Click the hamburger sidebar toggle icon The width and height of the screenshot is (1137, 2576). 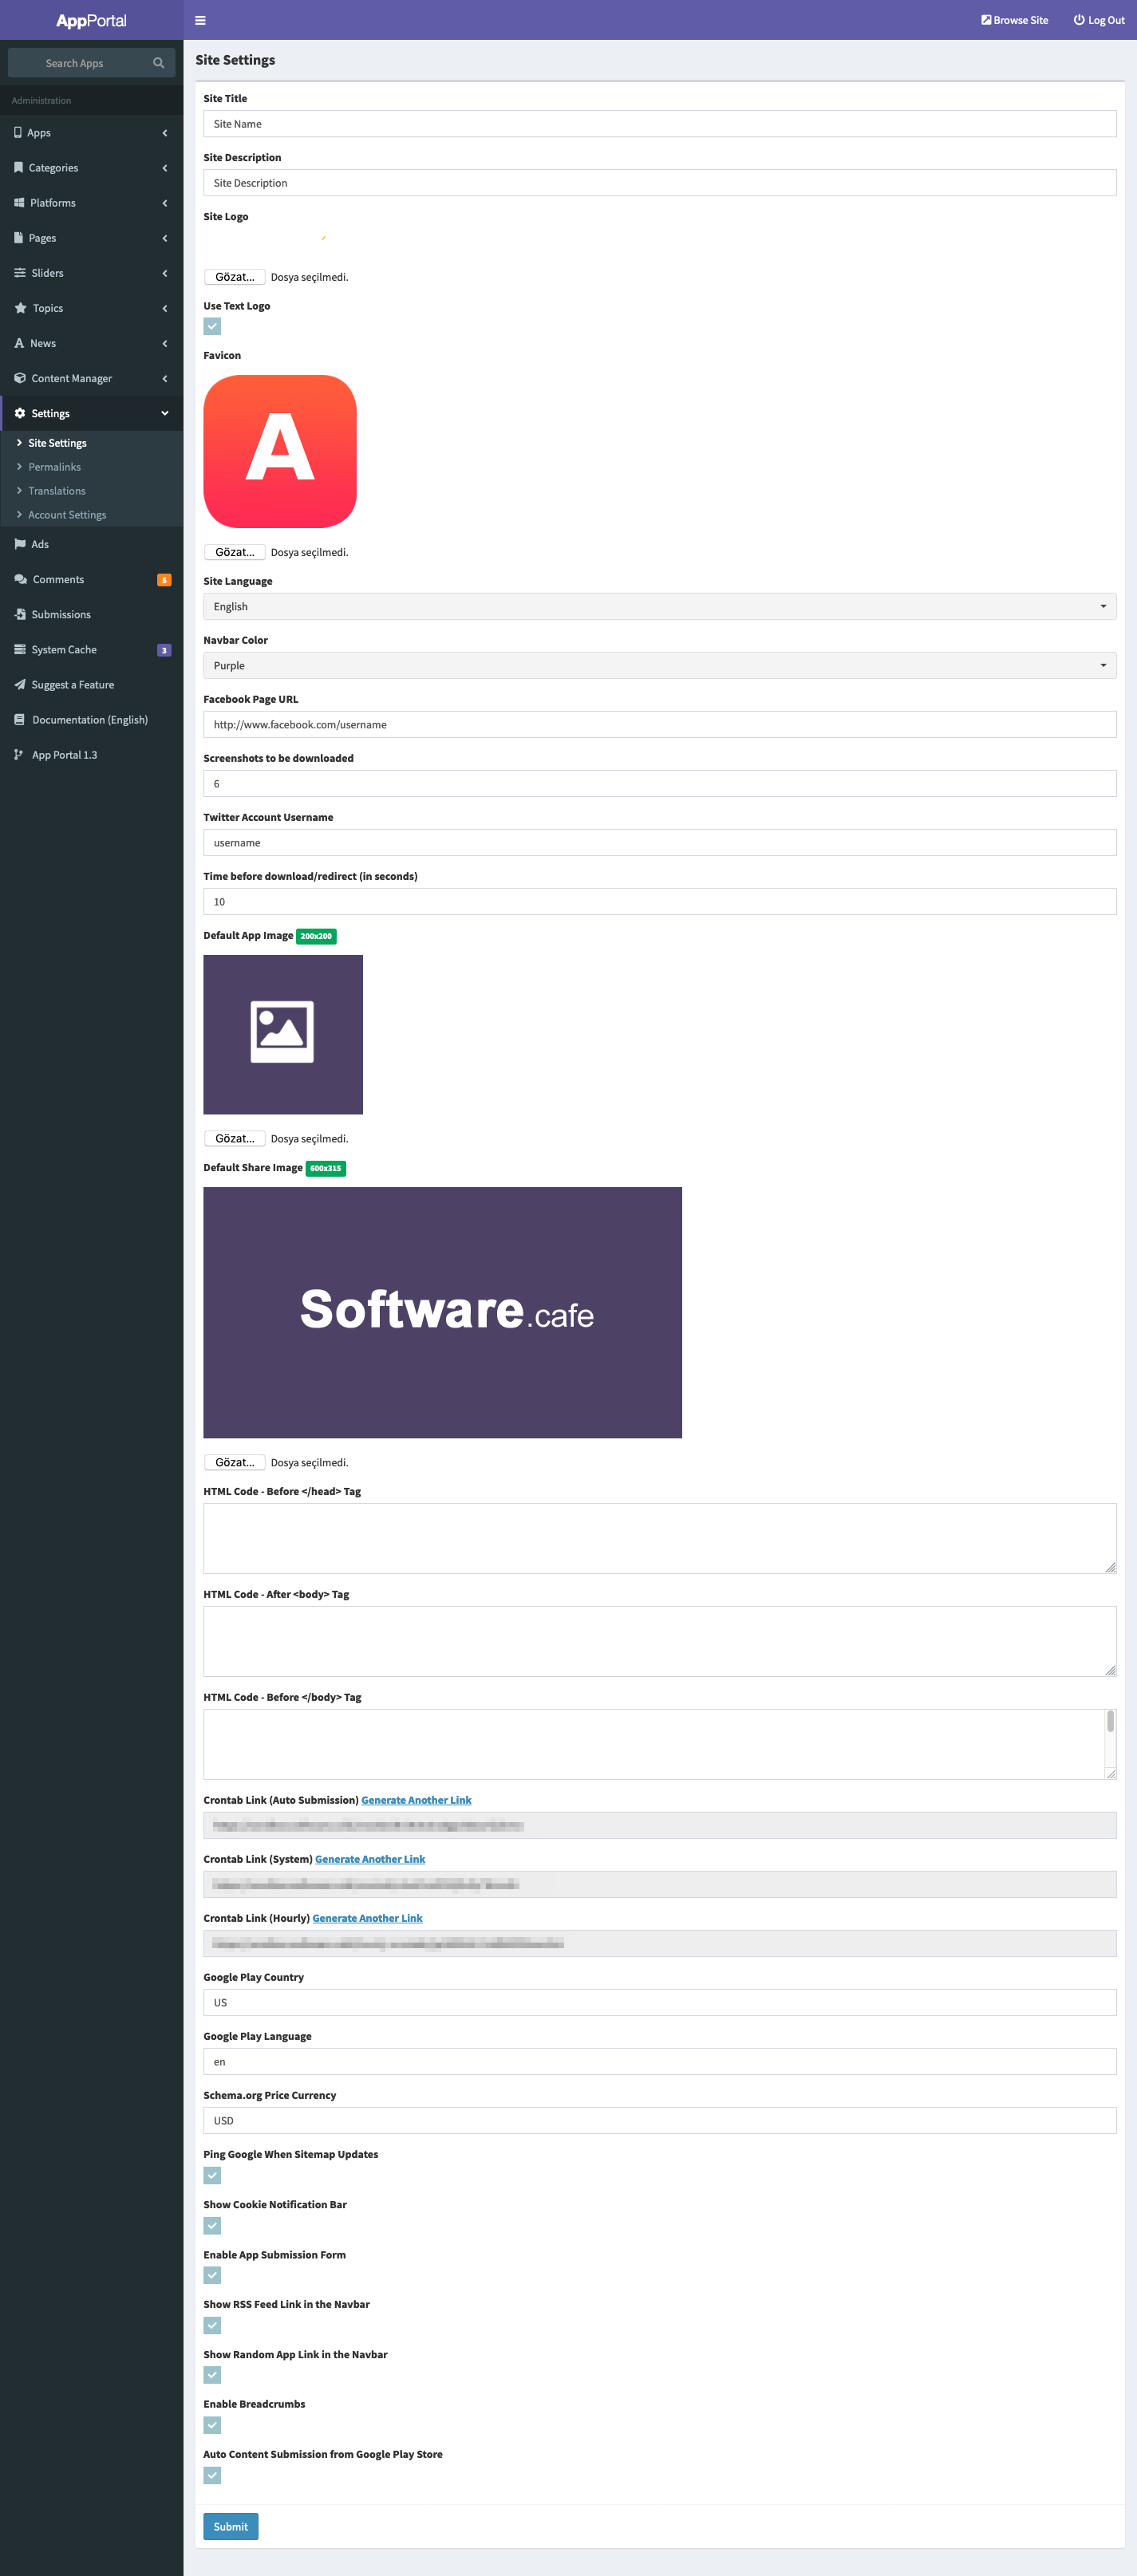(x=200, y=20)
